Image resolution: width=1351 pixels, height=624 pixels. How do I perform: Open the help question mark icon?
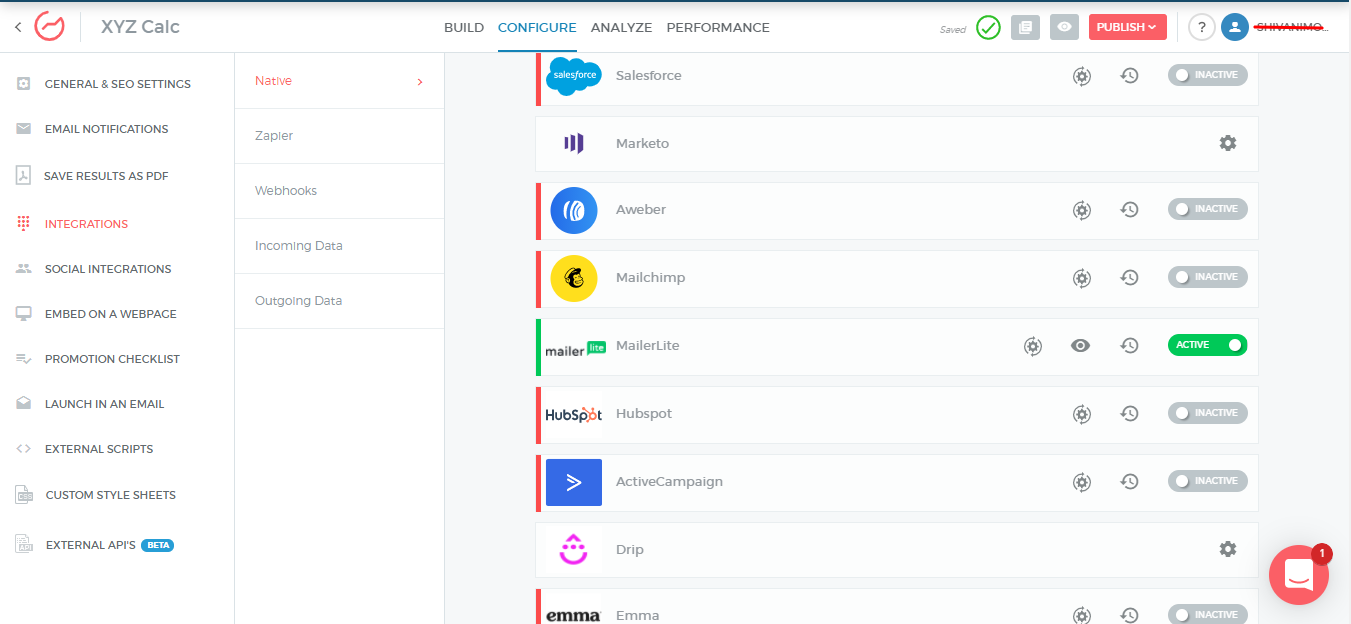click(x=1202, y=28)
